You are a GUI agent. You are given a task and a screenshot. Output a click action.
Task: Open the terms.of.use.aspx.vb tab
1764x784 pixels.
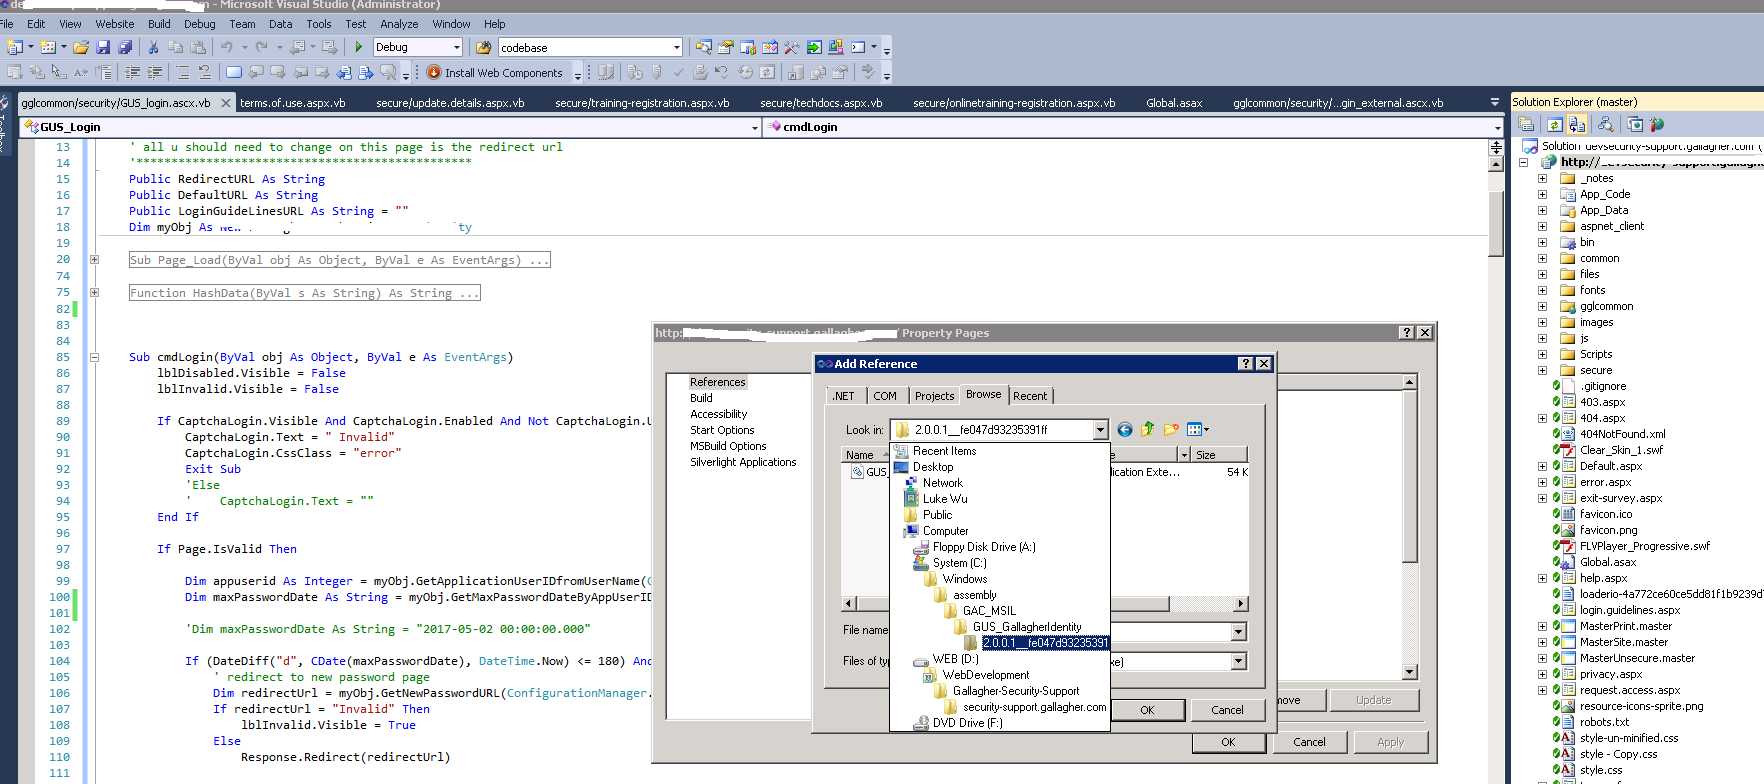coord(293,103)
